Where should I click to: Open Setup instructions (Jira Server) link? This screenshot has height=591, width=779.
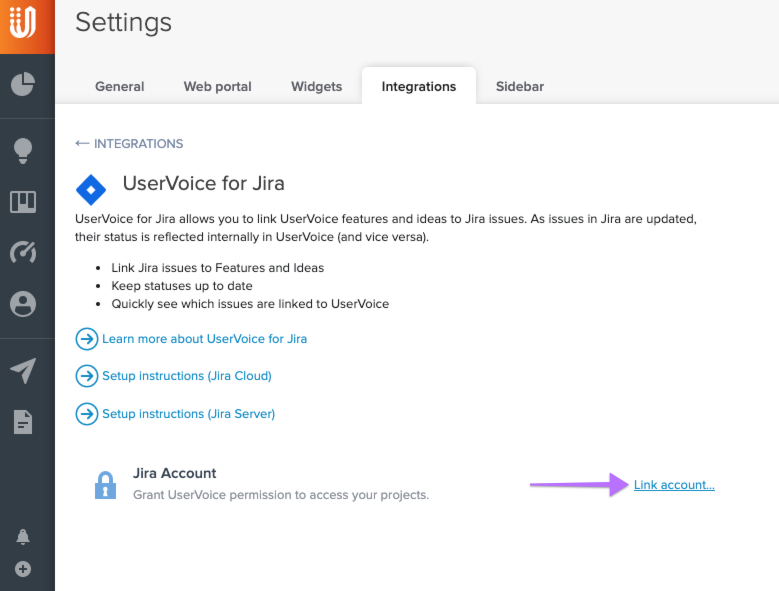[x=188, y=413]
